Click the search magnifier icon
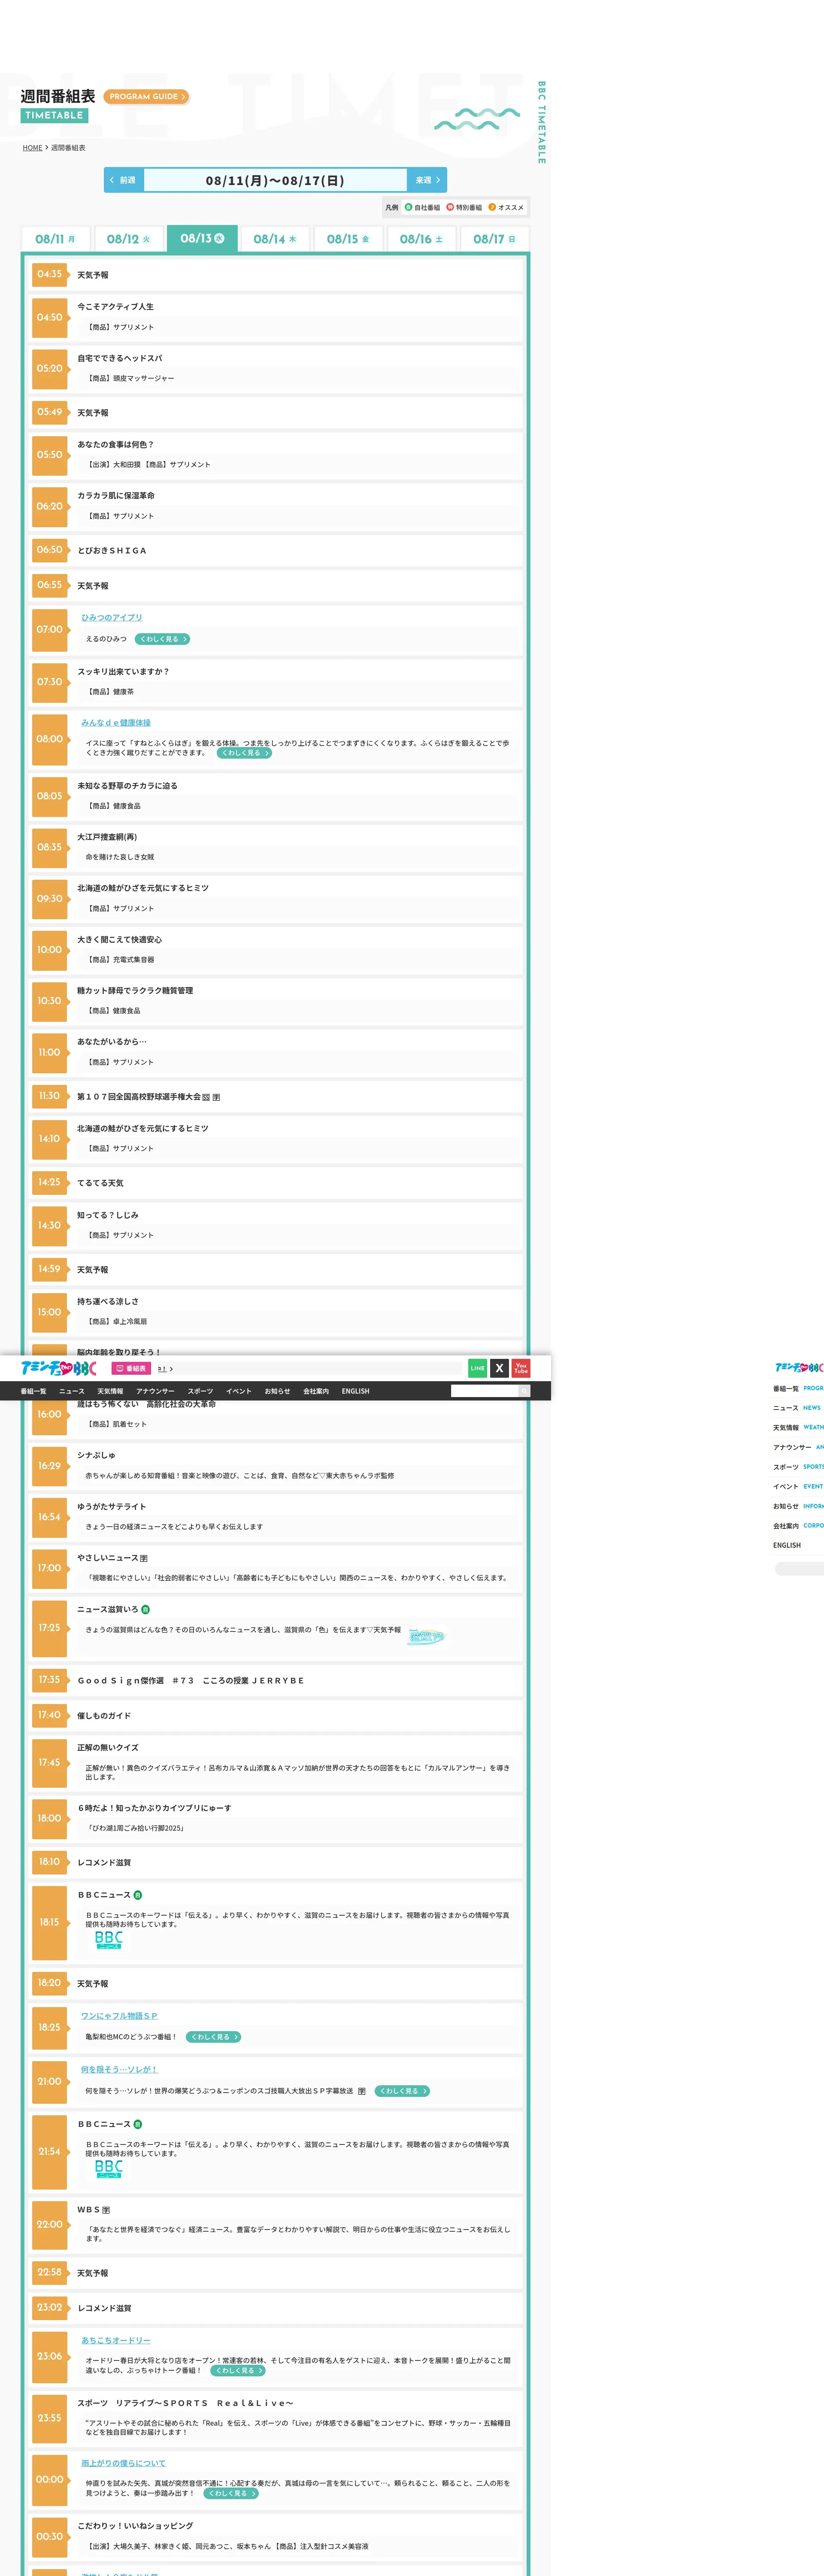This screenshot has width=824, height=2576. pyautogui.click(x=523, y=1391)
